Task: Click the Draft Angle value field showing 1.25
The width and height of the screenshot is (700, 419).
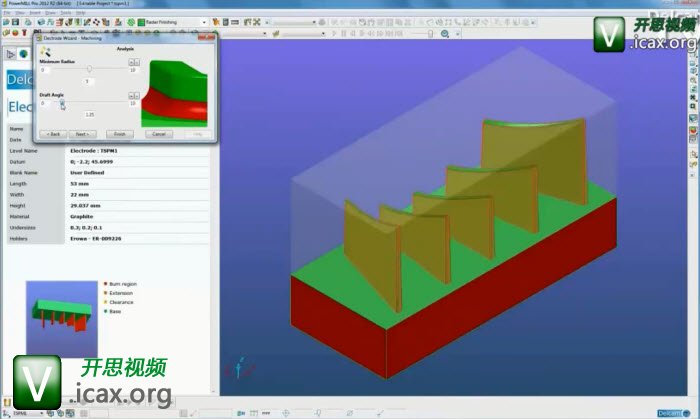Action: (x=90, y=115)
